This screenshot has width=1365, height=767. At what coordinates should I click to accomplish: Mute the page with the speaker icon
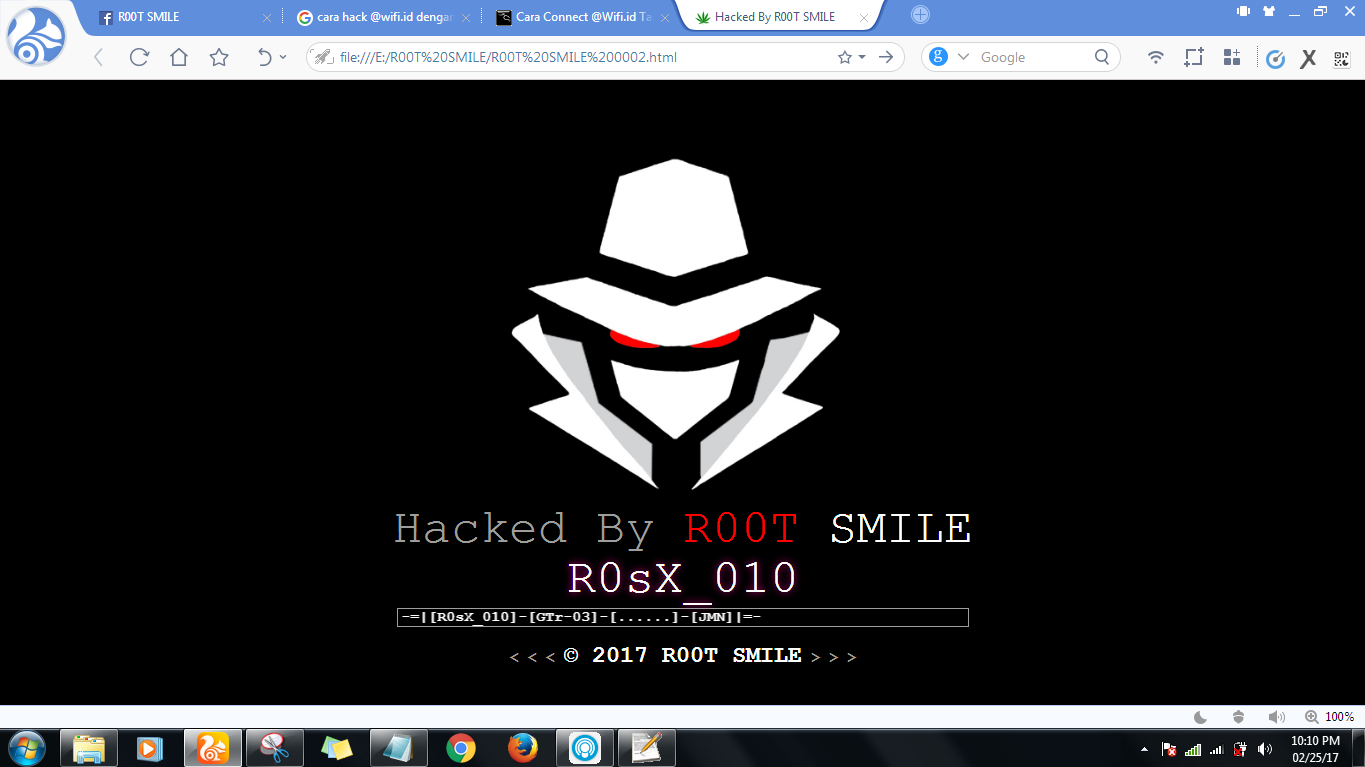(1276, 716)
